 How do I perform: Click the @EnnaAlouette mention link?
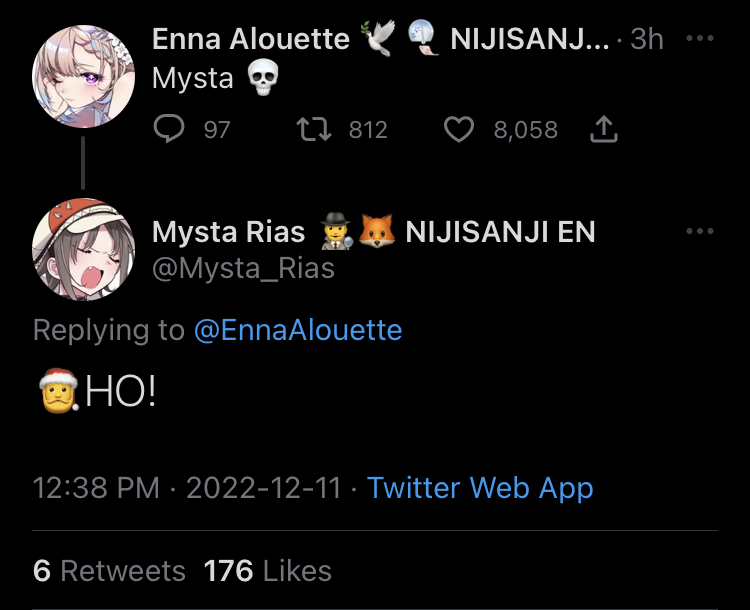[x=297, y=330]
